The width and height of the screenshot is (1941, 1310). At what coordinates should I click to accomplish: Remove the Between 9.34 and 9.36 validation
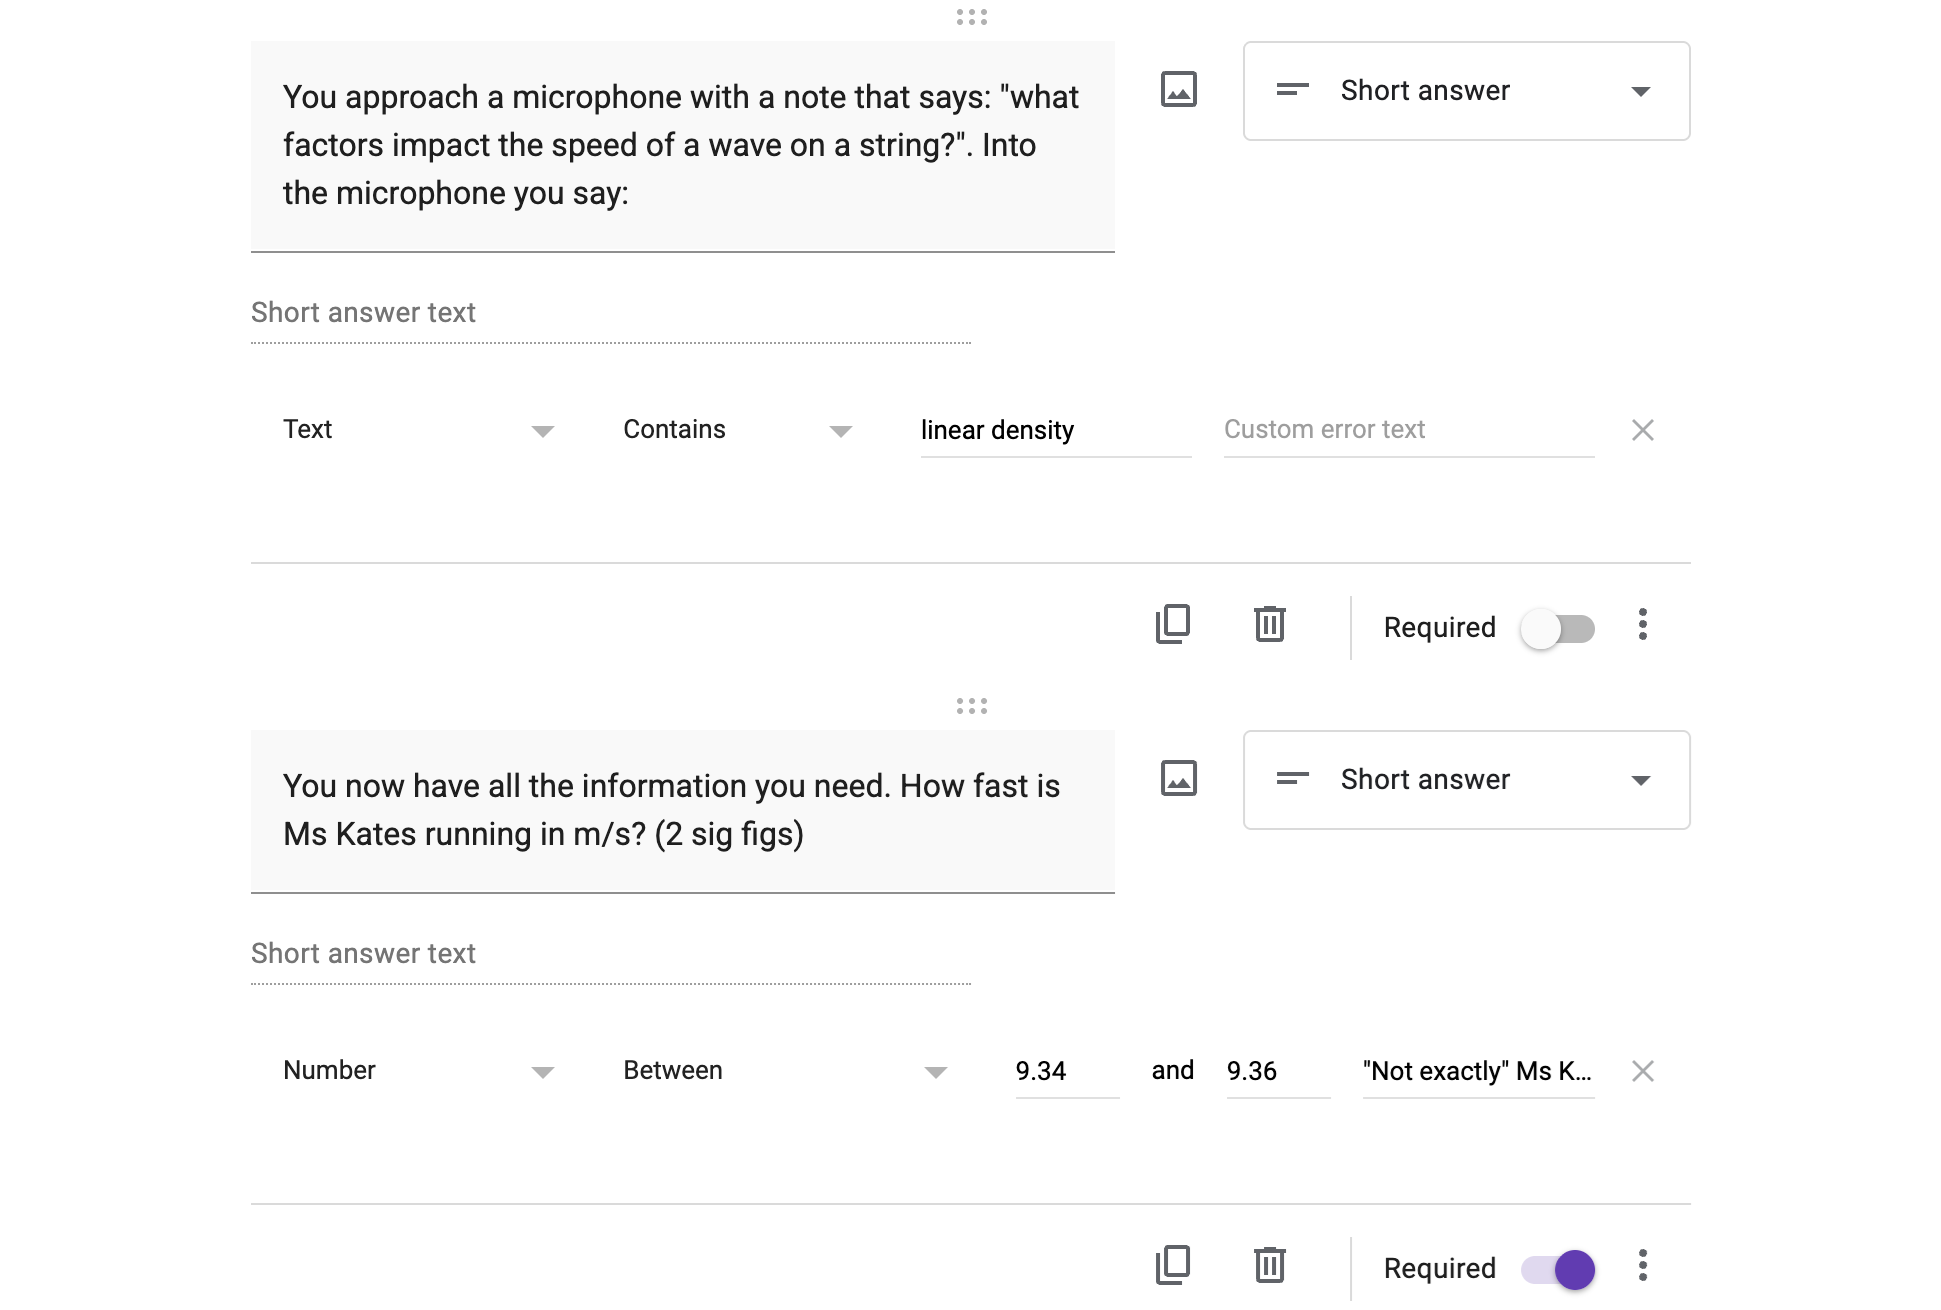[x=1643, y=1071]
